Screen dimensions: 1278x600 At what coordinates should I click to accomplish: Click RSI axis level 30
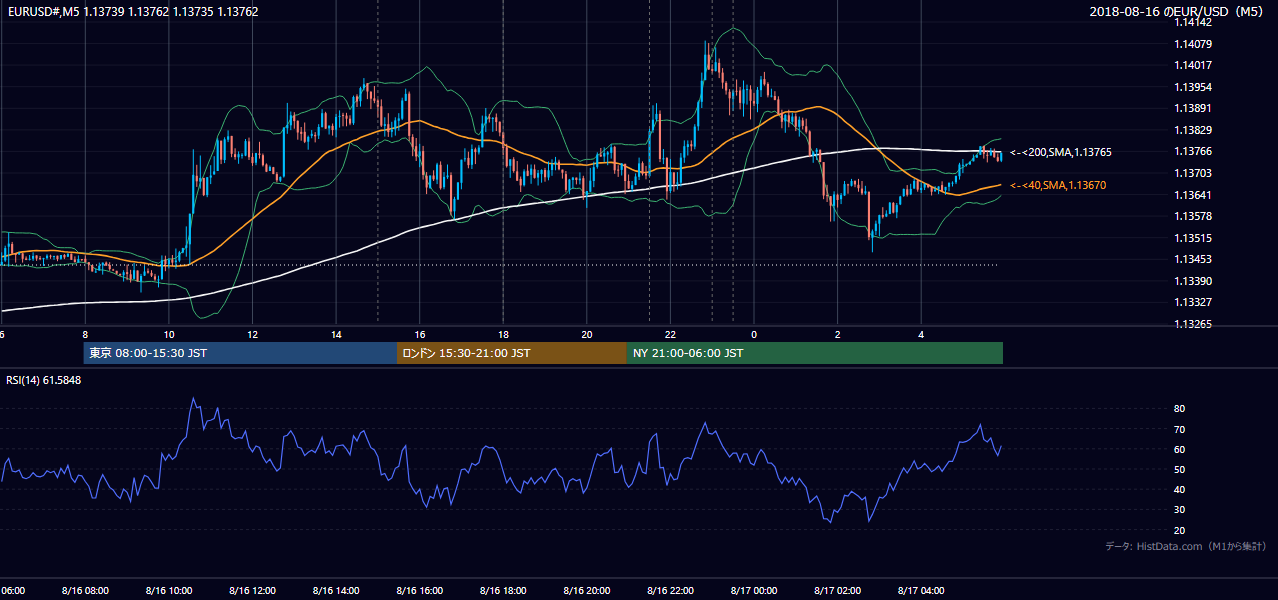(x=1179, y=510)
